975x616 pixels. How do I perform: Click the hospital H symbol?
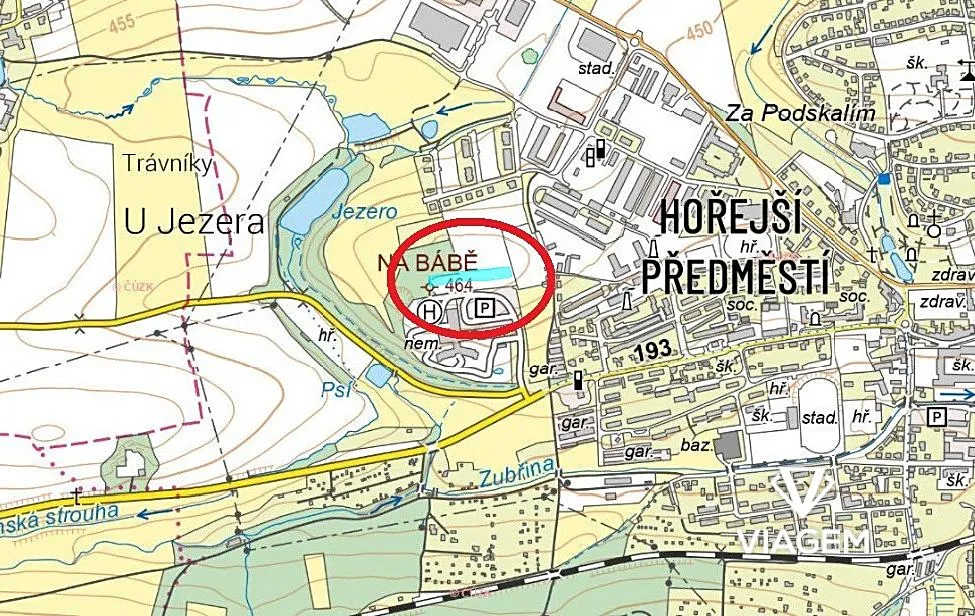(430, 310)
